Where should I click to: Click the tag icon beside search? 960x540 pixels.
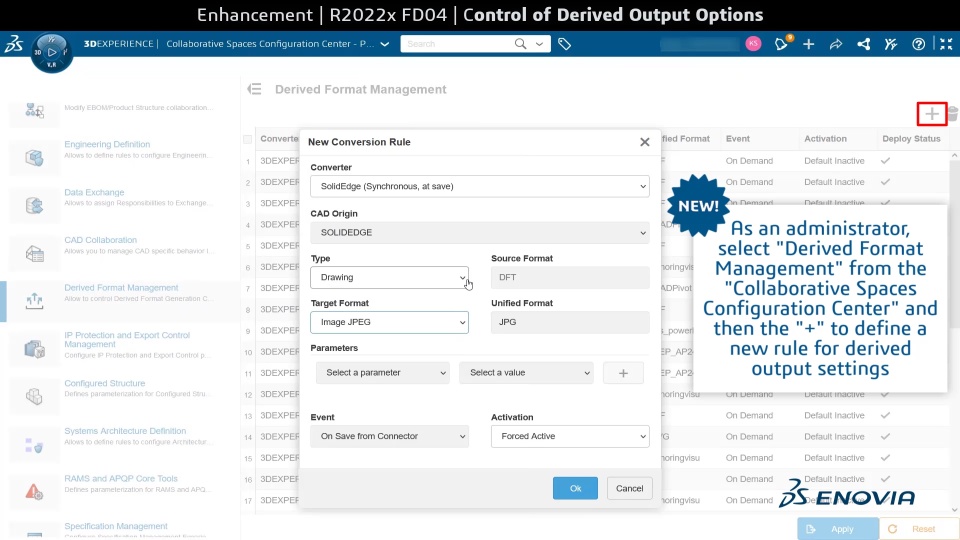(x=565, y=44)
